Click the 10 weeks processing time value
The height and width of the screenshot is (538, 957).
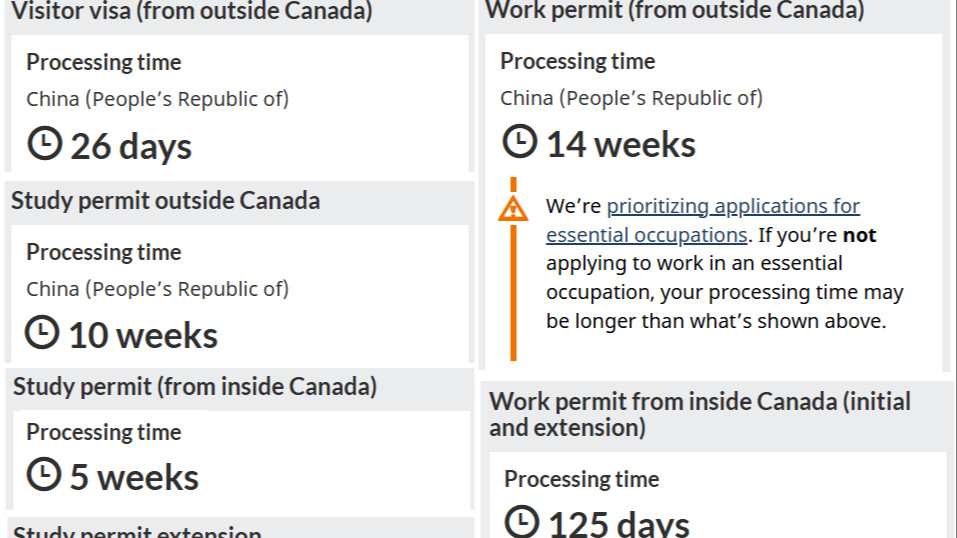[143, 336]
